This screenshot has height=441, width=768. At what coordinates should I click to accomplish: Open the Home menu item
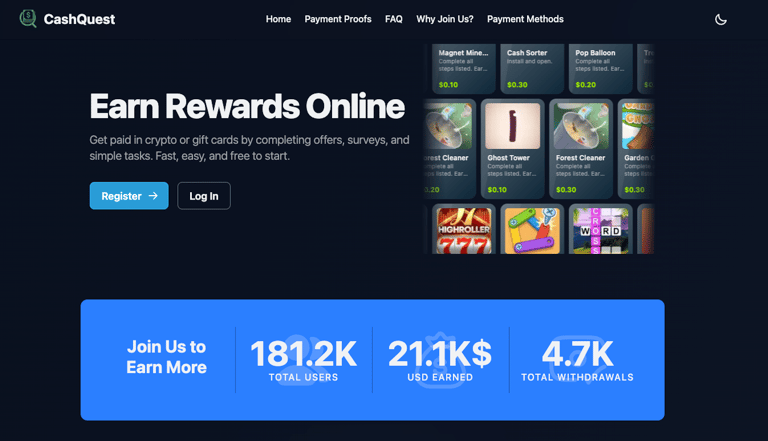click(278, 19)
